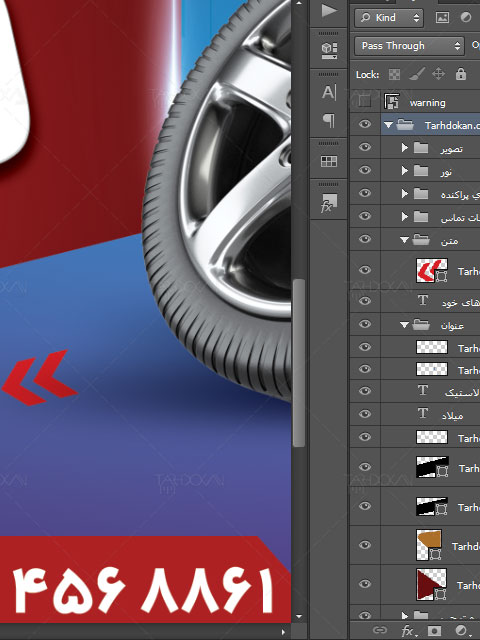Image resolution: width=480 pixels, height=640 pixels.
Task: Add layer mask icon in Layers footer
Action: click(434, 631)
